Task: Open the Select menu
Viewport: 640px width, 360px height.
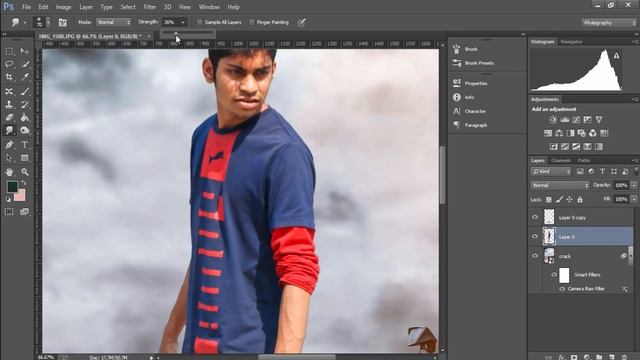Action: click(x=128, y=7)
